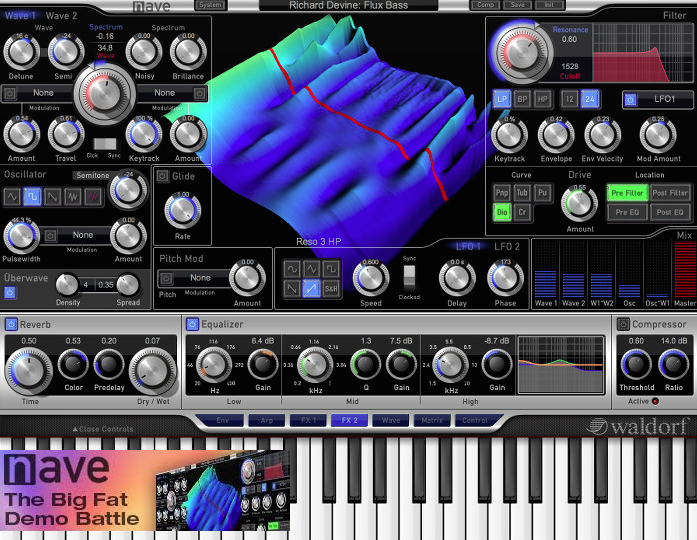Screen dimensions: 697x540
Task: Open the left Spectrum modulation source None dropdown
Action: [44, 93]
